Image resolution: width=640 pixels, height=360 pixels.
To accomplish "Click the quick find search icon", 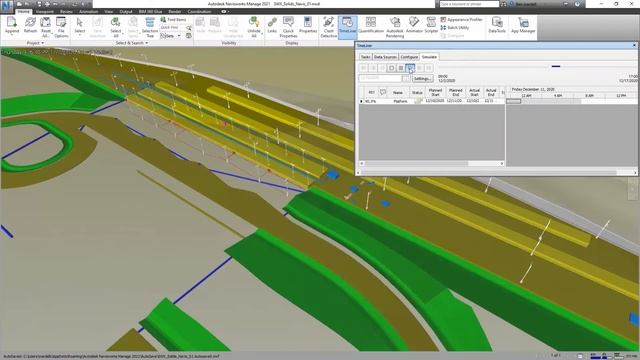I will (189, 28).
